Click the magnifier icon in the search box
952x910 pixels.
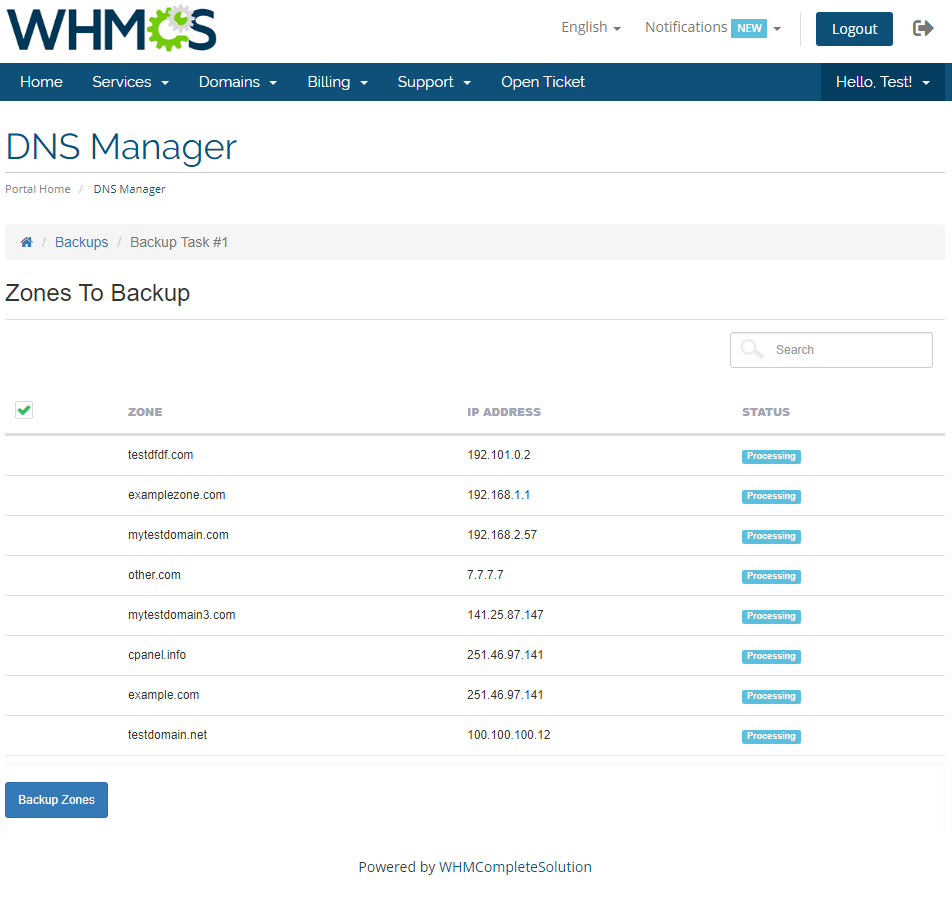[x=752, y=350]
